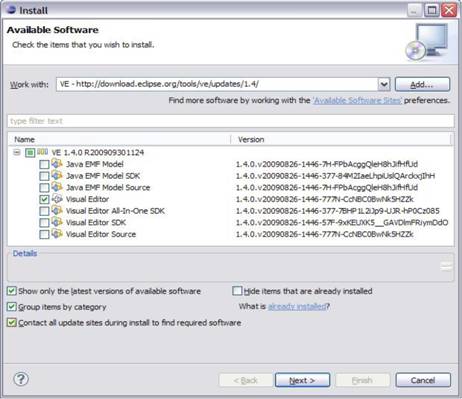Toggle Group items by category checkbox
Image resolution: width=462 pixels, height=399 pixels.
pos(12,307)
